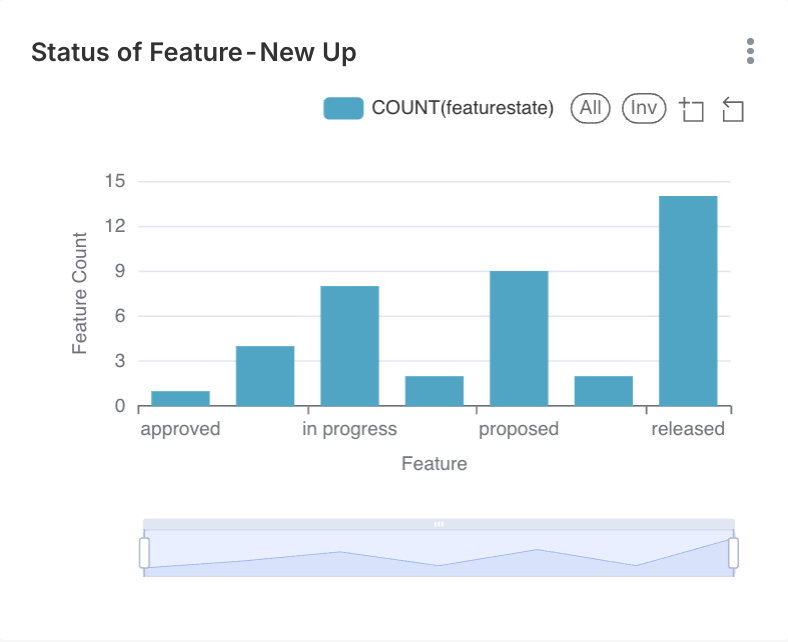
Task: Activate the area zoom selection icon
Action: coord(691,109)
